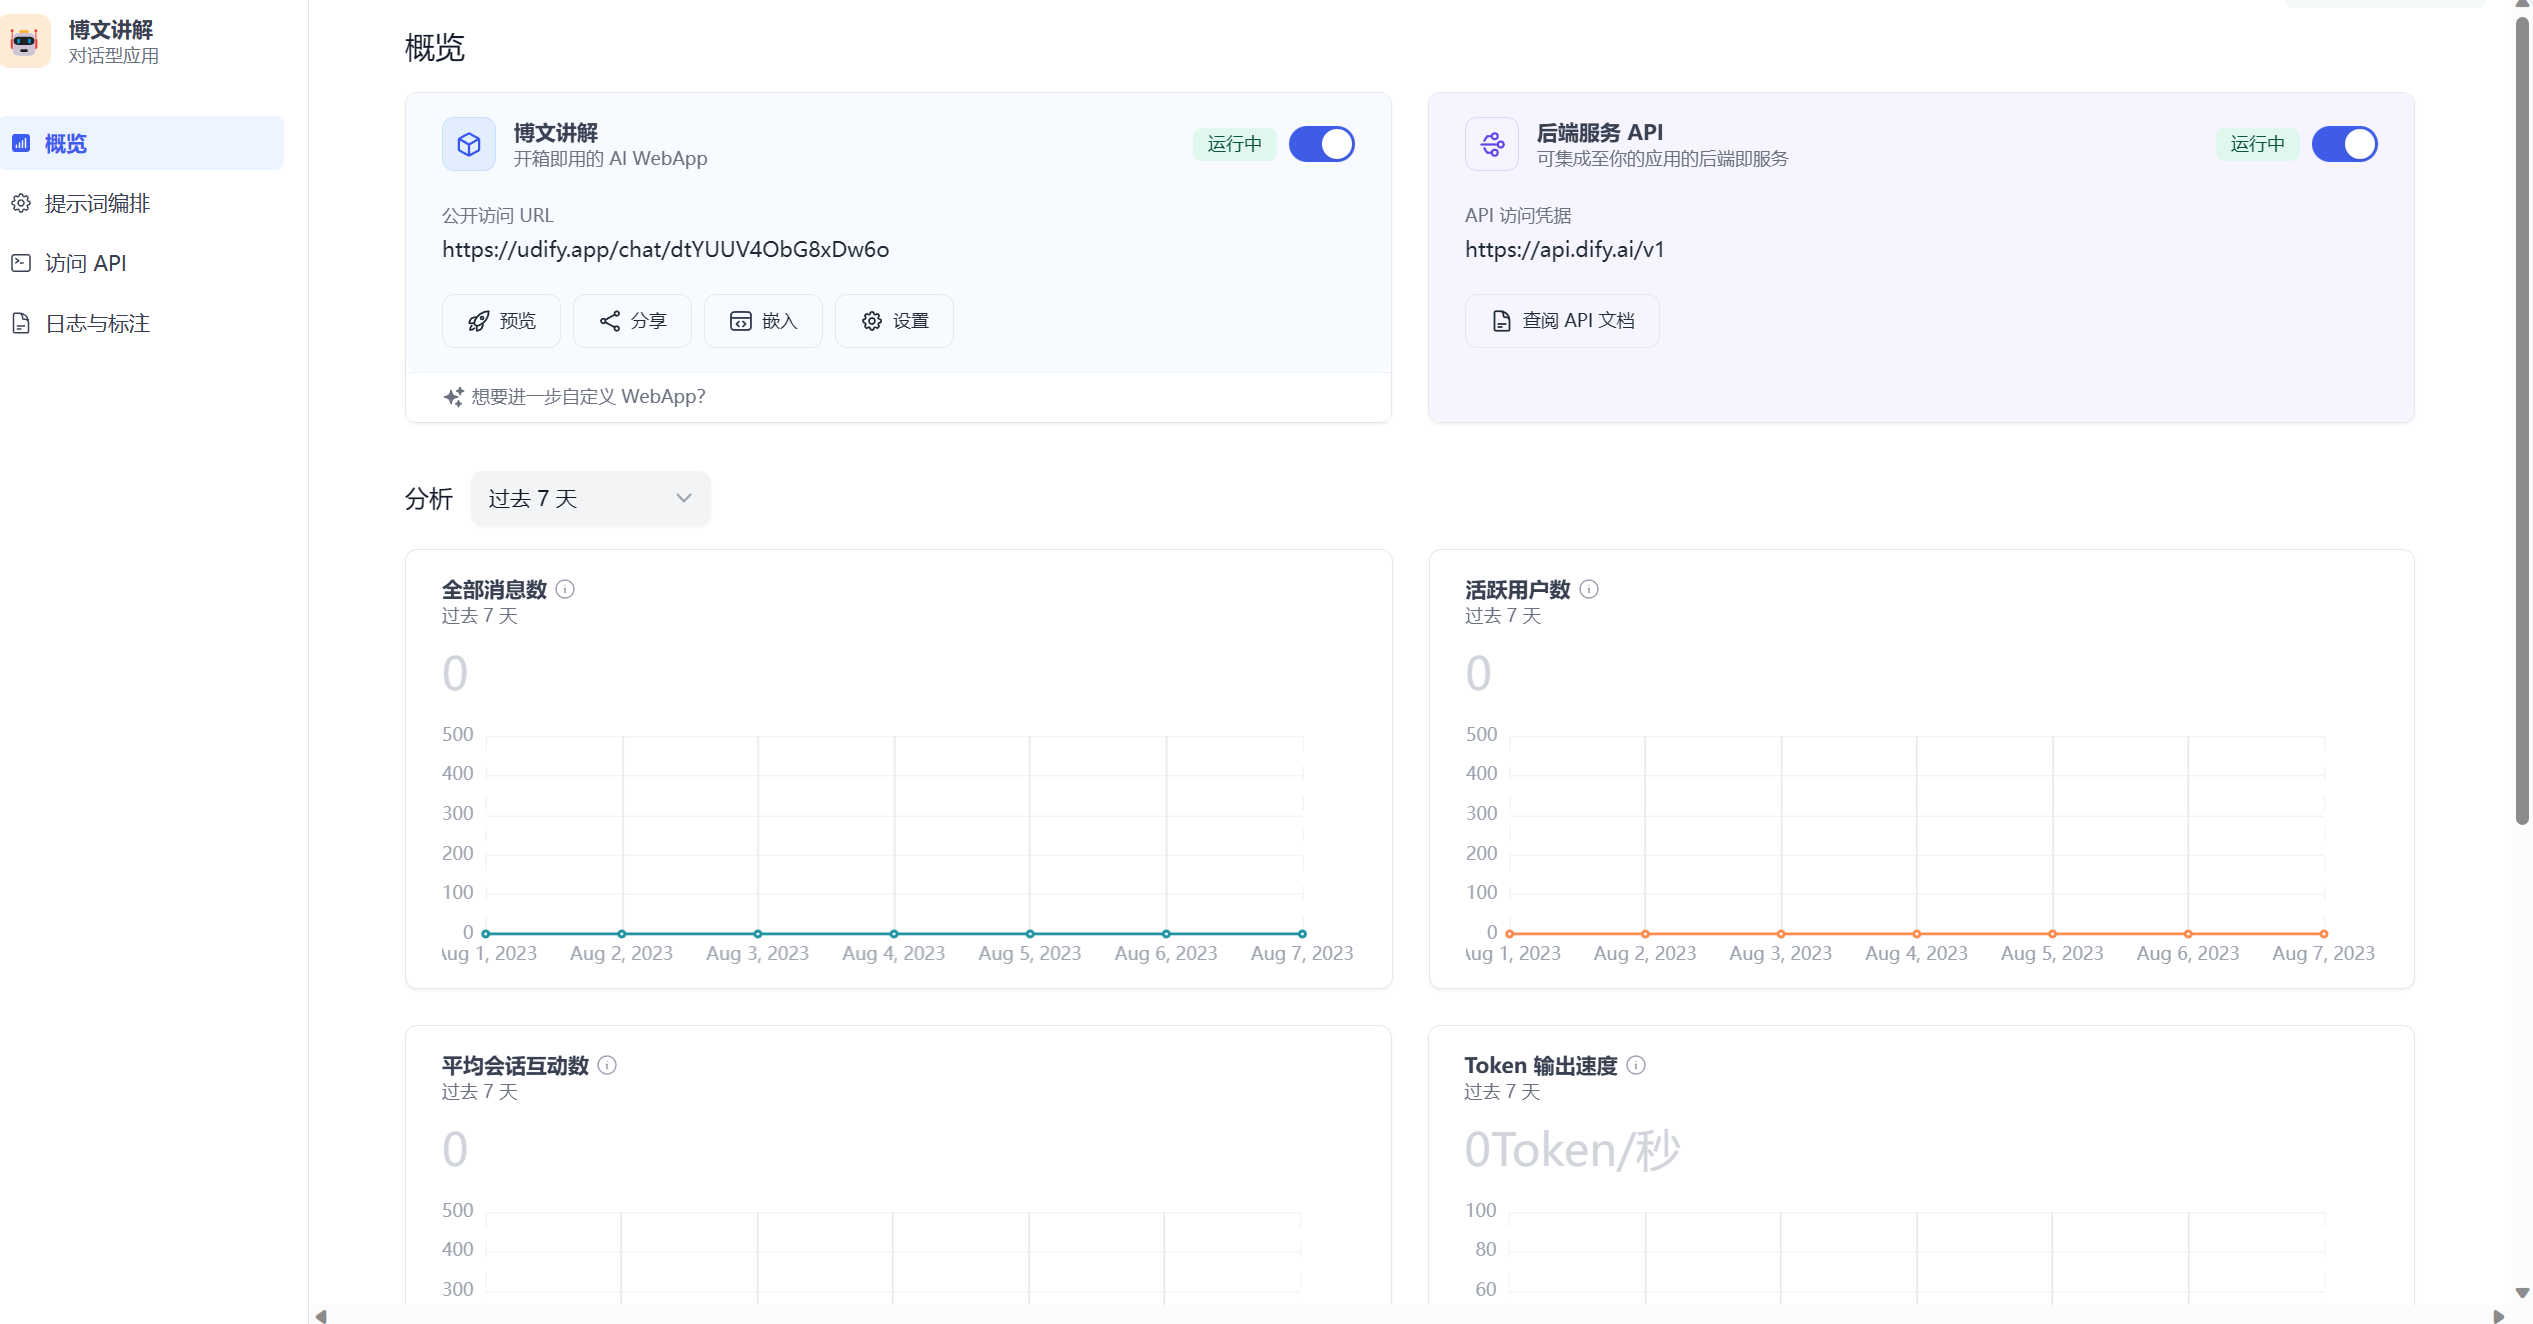
Task: Toggle the 后端服务 API running switch
Action: coord(2345,144)
